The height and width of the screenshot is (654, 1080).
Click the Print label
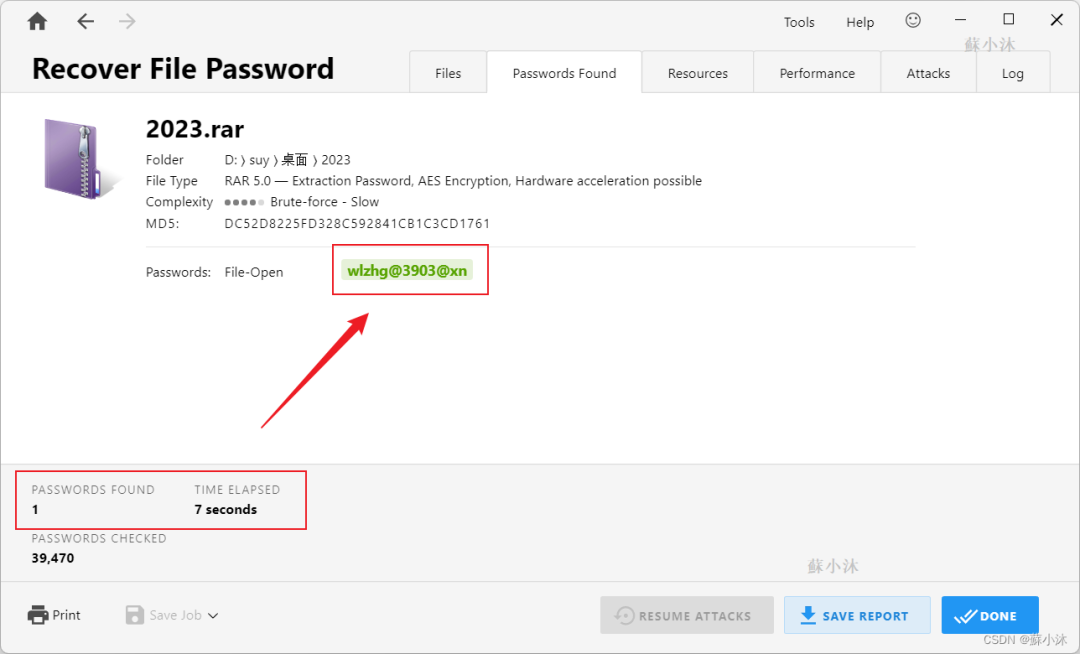click(x=66, y=615)
